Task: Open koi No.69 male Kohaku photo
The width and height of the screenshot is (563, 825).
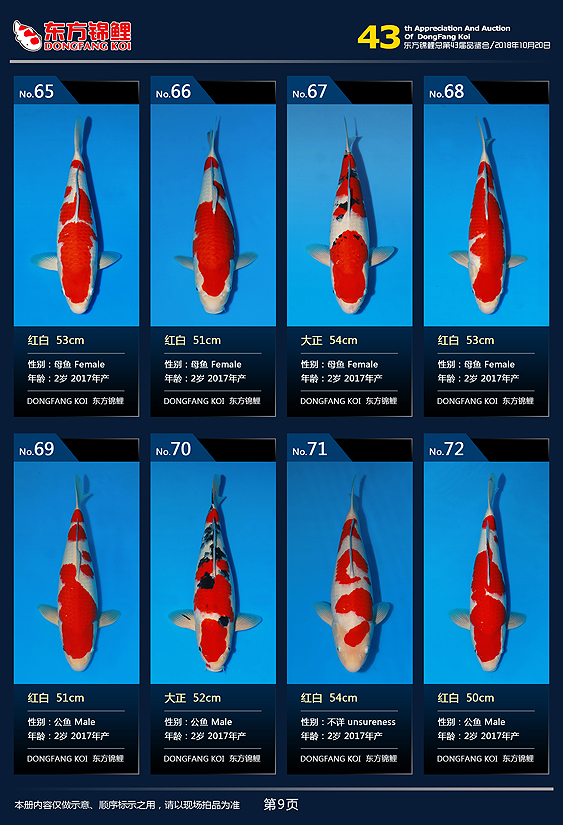Action: point(76,572)
